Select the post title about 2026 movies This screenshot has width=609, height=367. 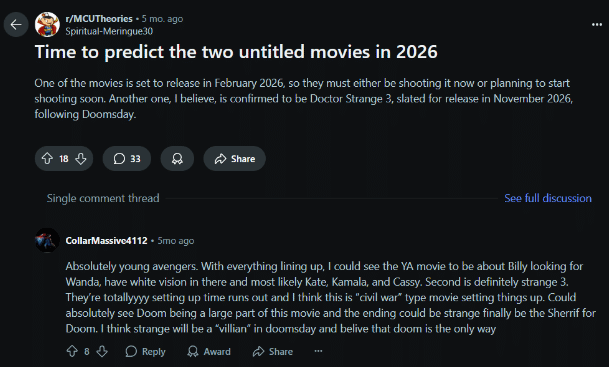pyautogui.click(x=236, y=52)
